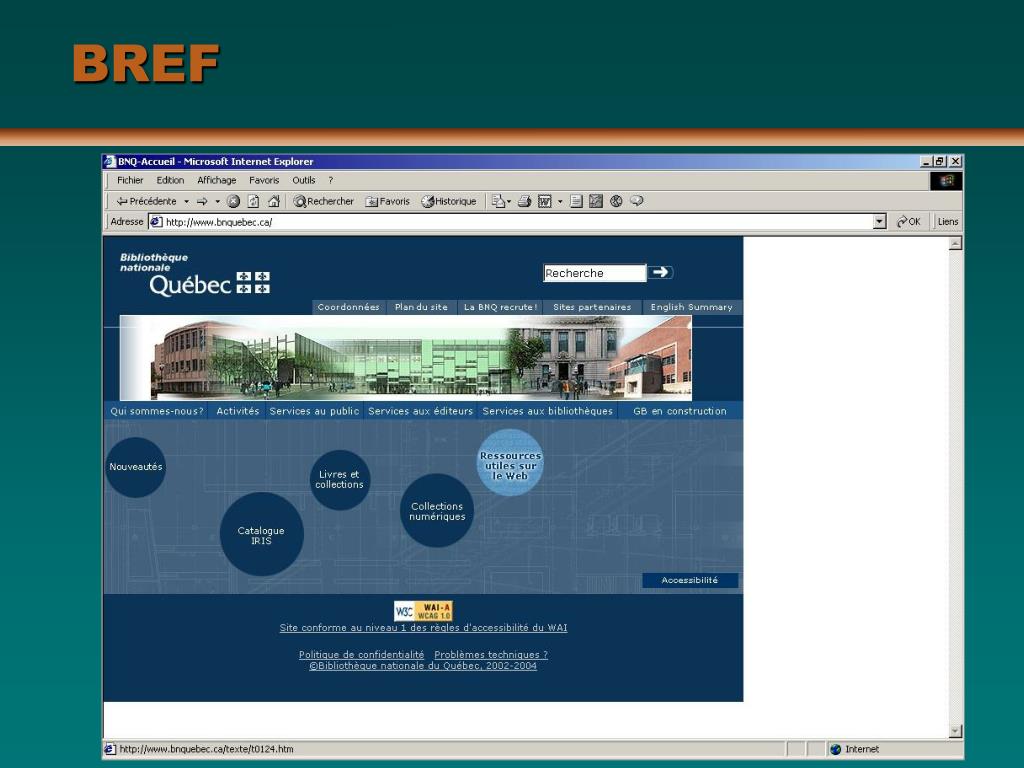Click the Internet zone status bar icon
This screenshot has width=1024, height=768.
[835, 749]
